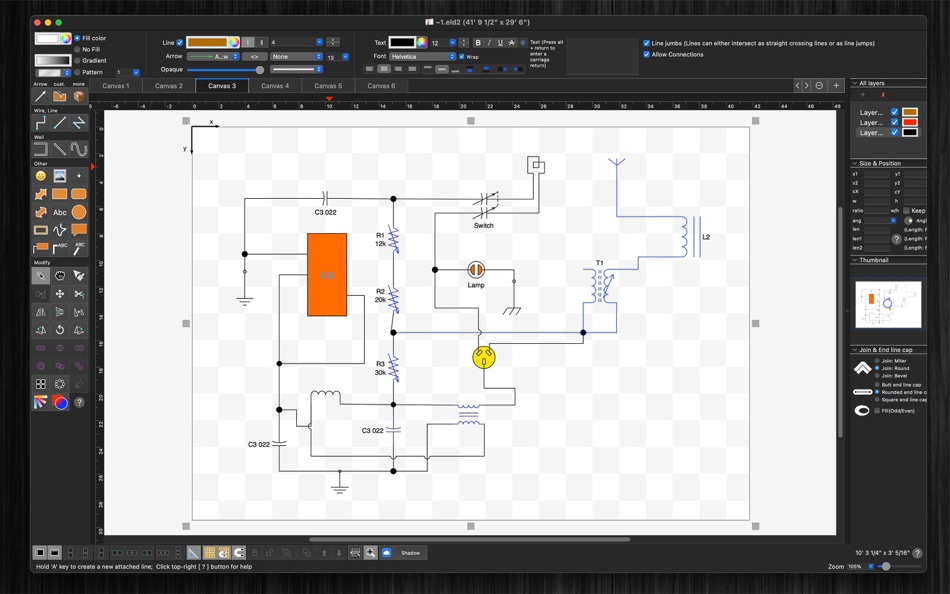The height and width of the screenshot is (594, 950).
Task: Click the rotate counterclockwise tool
Action: coord(59,330)
